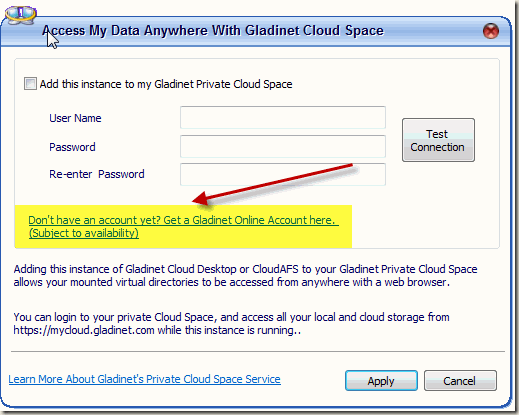Click the Add this instance checkbox label text
519x415 pixels.
[x=166, y=84]
